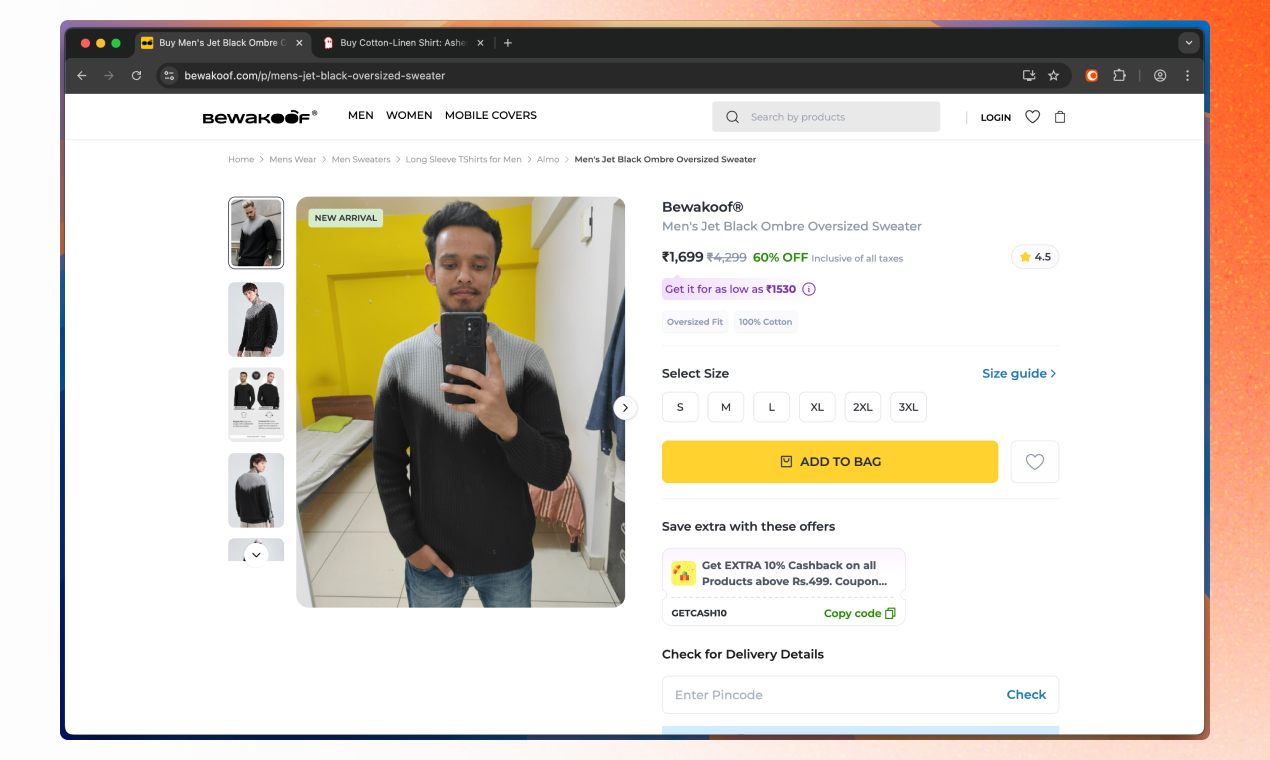Open the browser tab list dropdown
The height and width of the screenshot is (760, 1270).
coord(1188,43)
